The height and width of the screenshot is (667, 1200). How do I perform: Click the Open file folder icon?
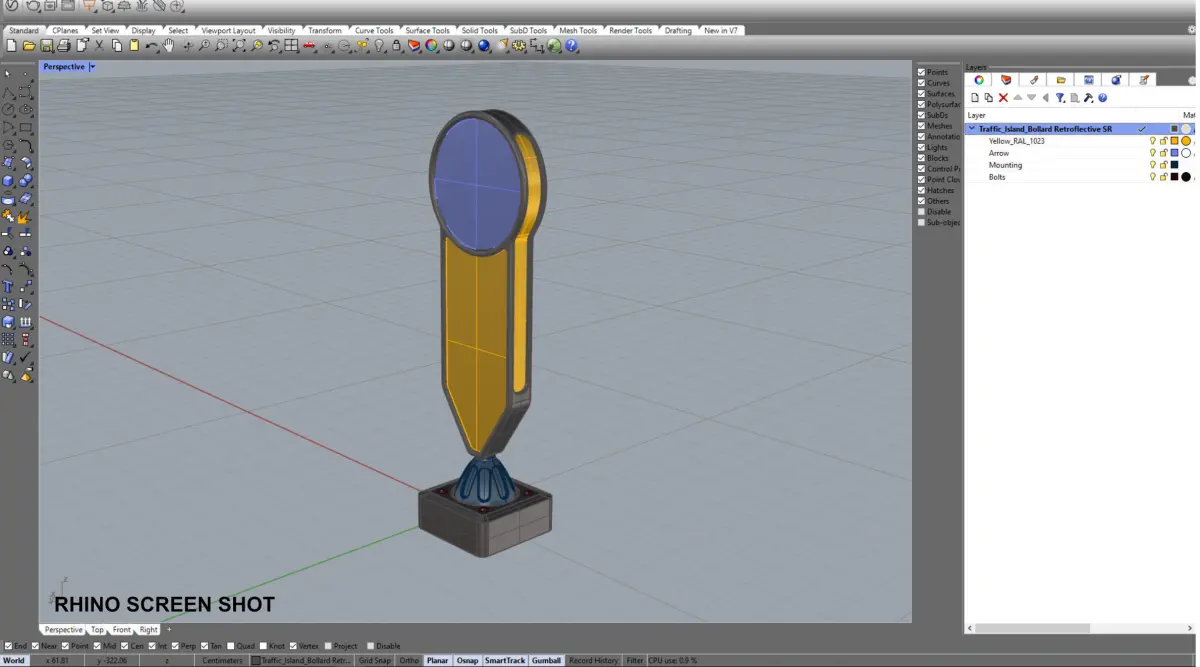28,46
